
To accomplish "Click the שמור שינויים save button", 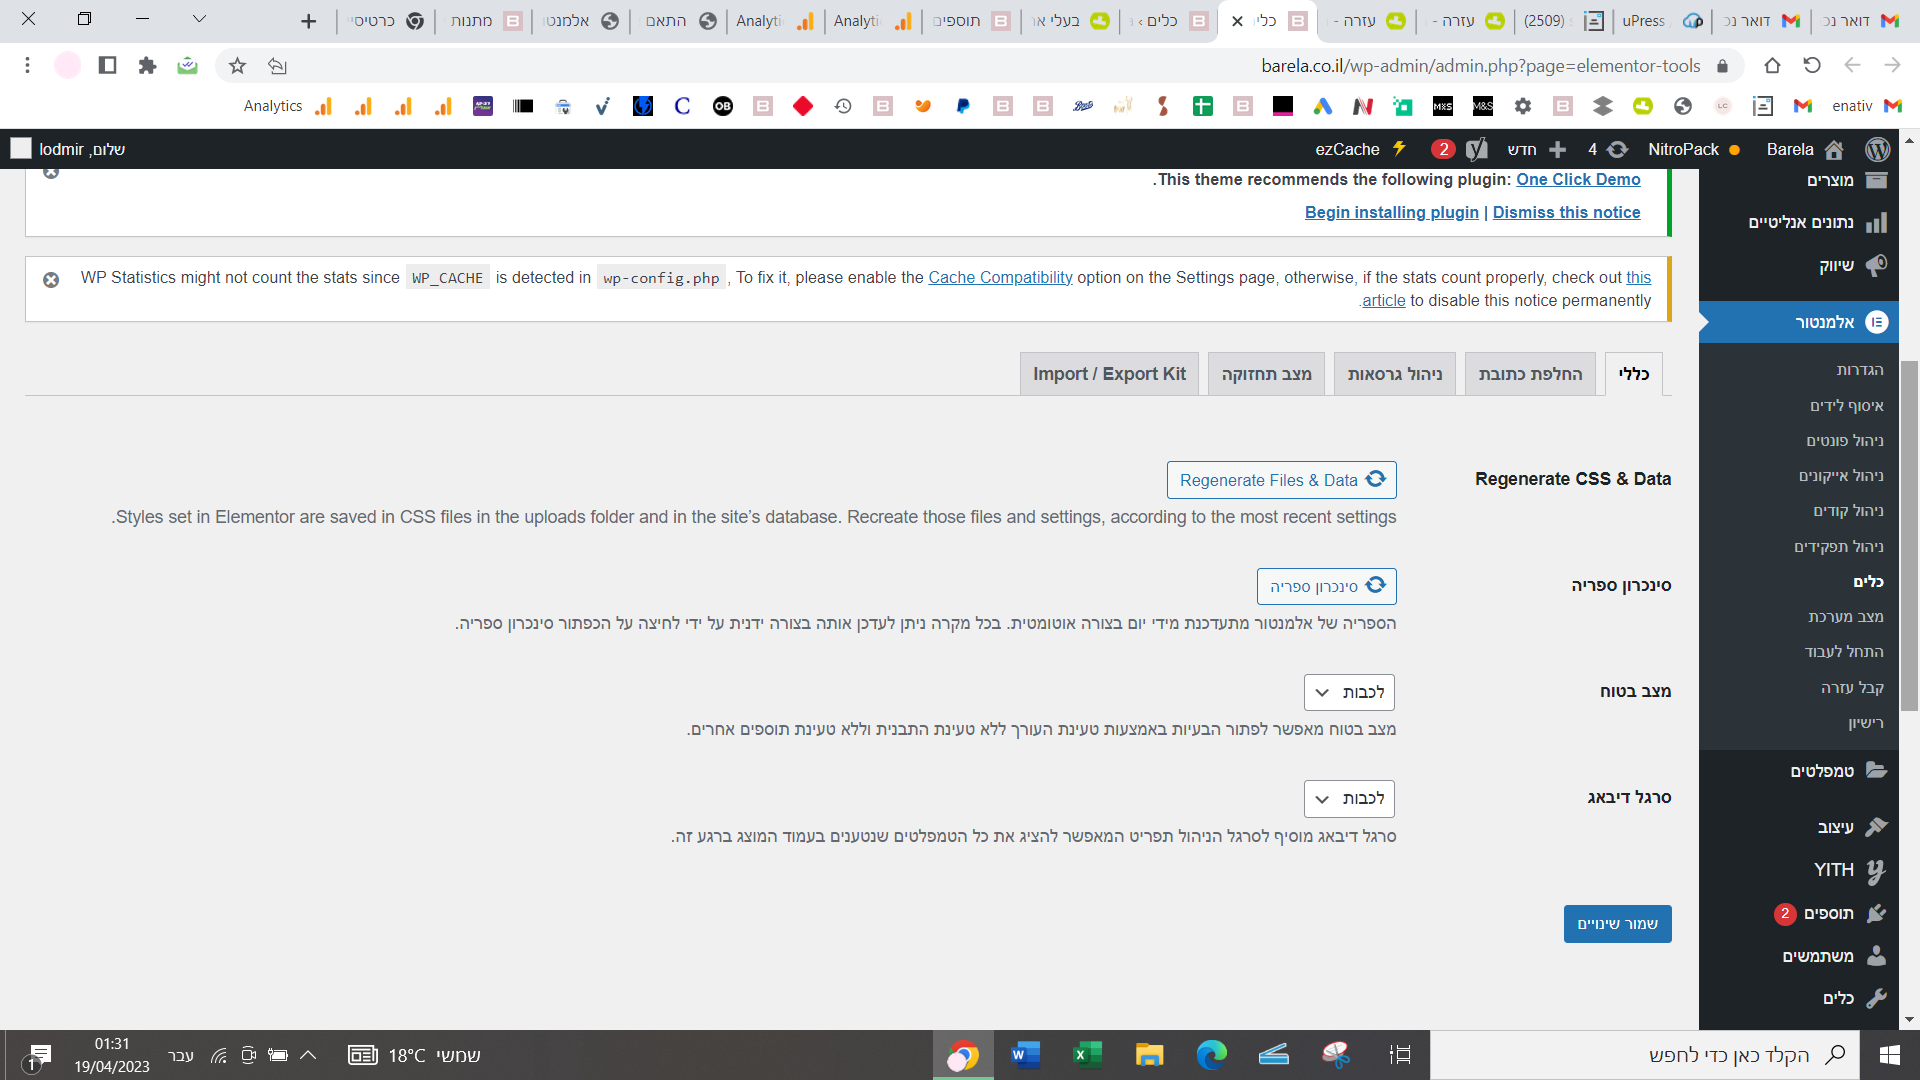I will pyautogui.click(x=1617, y=924).
